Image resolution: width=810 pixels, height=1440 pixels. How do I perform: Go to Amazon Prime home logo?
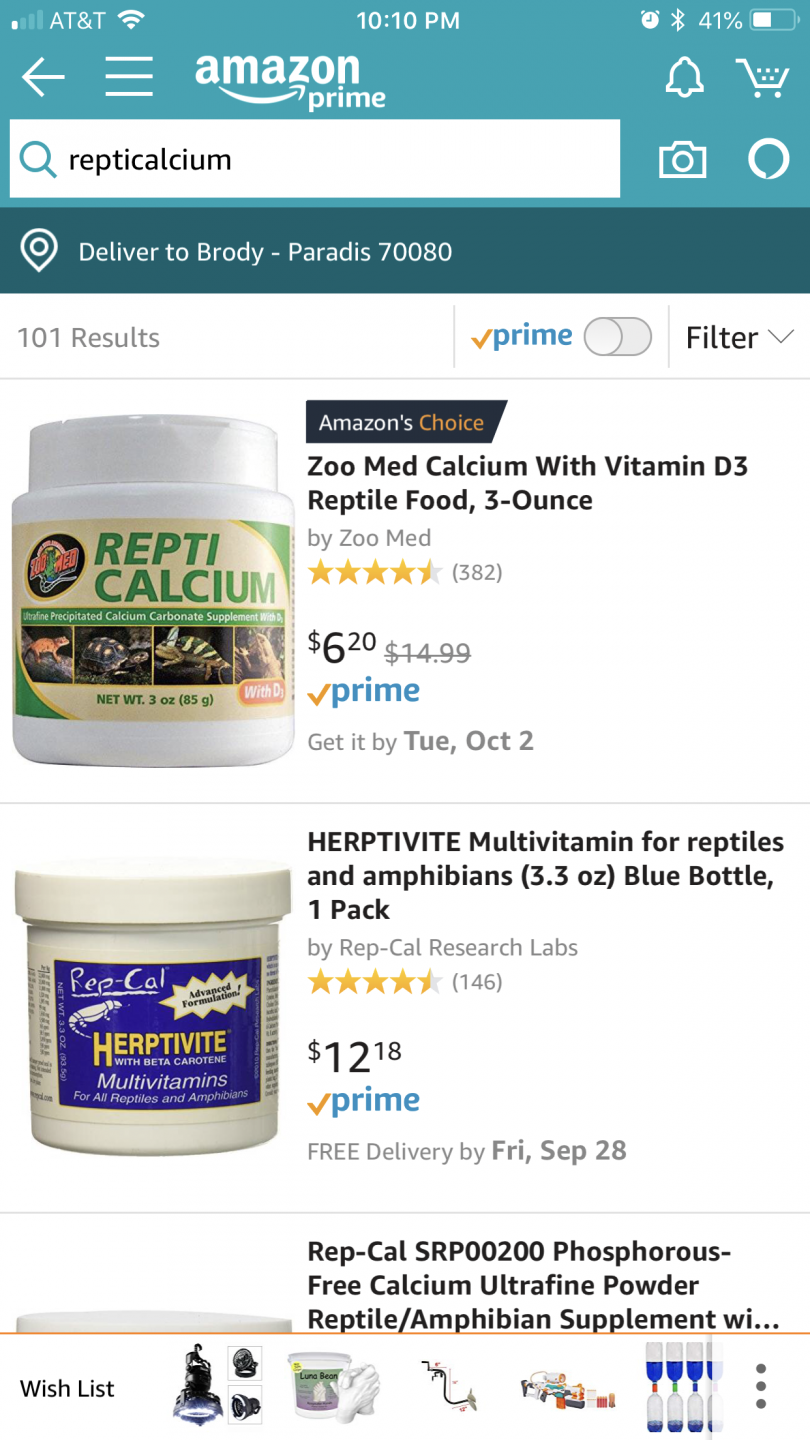click(x=290, y=79)
